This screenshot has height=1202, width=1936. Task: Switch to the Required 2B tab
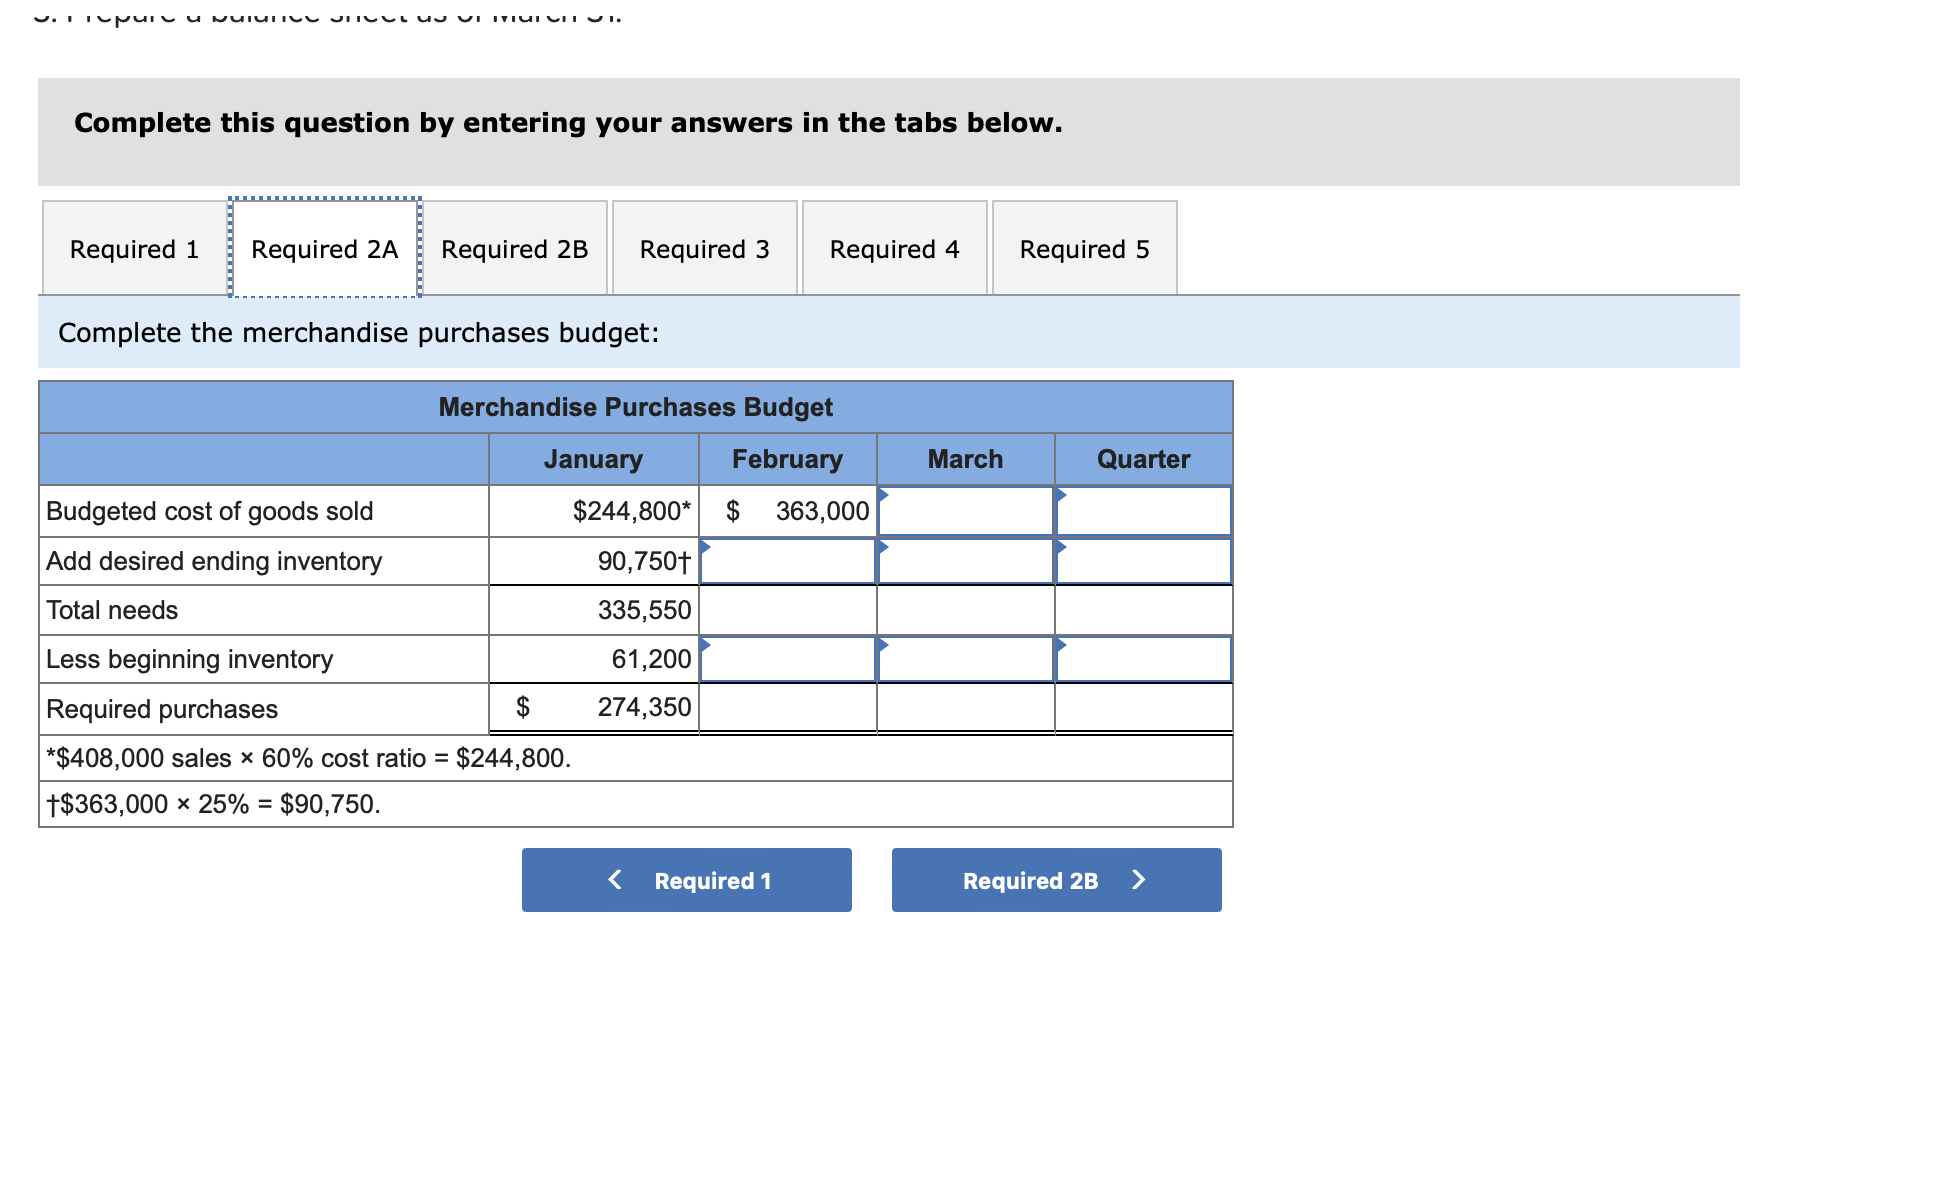click(x=515, y=248)
